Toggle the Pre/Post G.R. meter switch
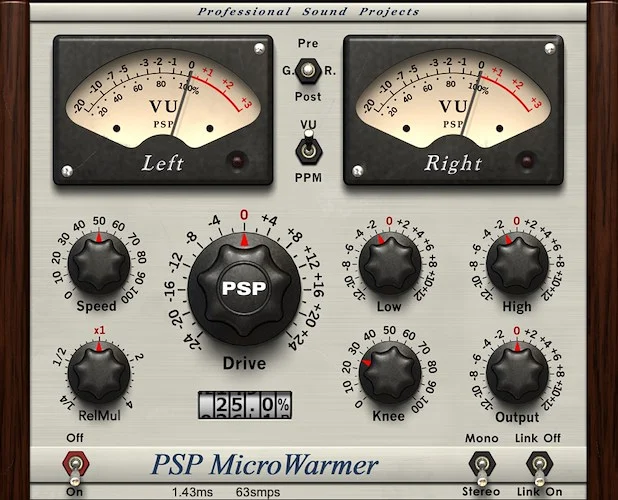Screen dimensions: 618x500 (307, 71)
